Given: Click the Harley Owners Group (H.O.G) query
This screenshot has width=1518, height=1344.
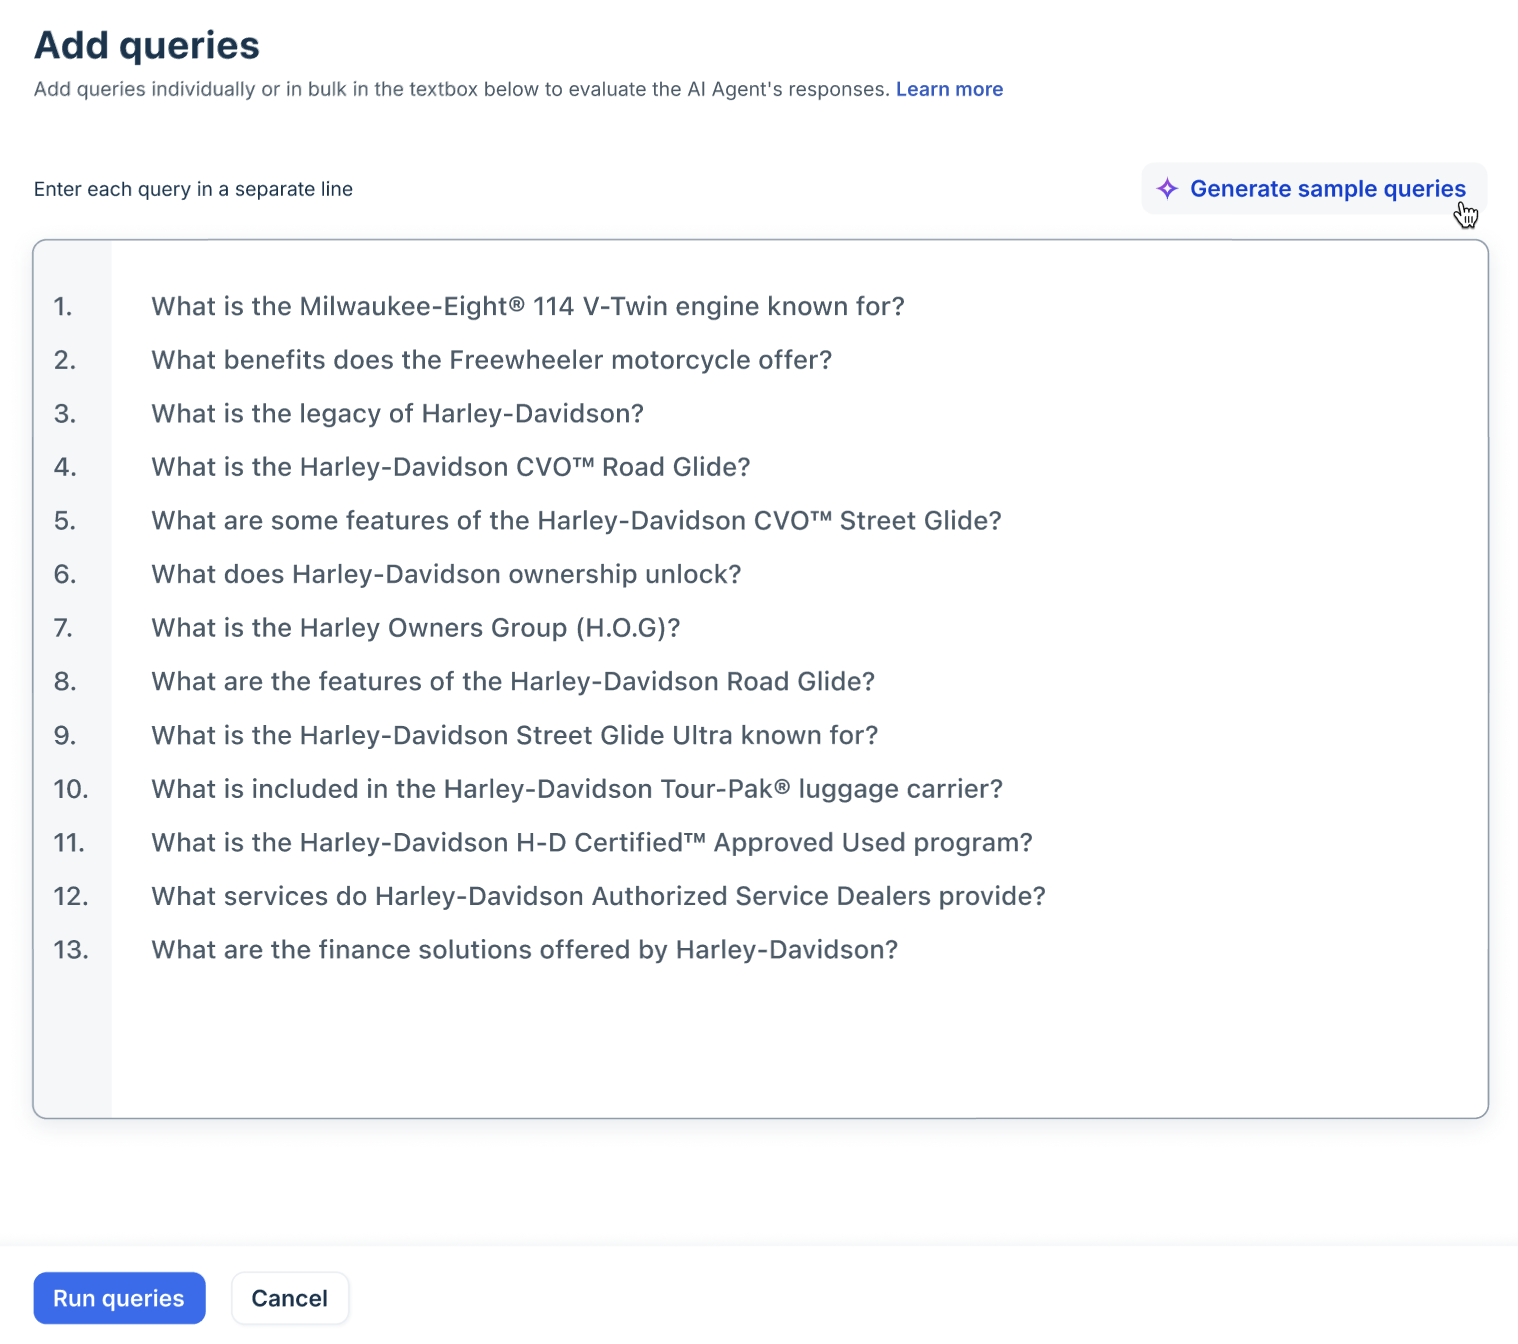Looking at the screenshot, I should [x=415, y=628].
